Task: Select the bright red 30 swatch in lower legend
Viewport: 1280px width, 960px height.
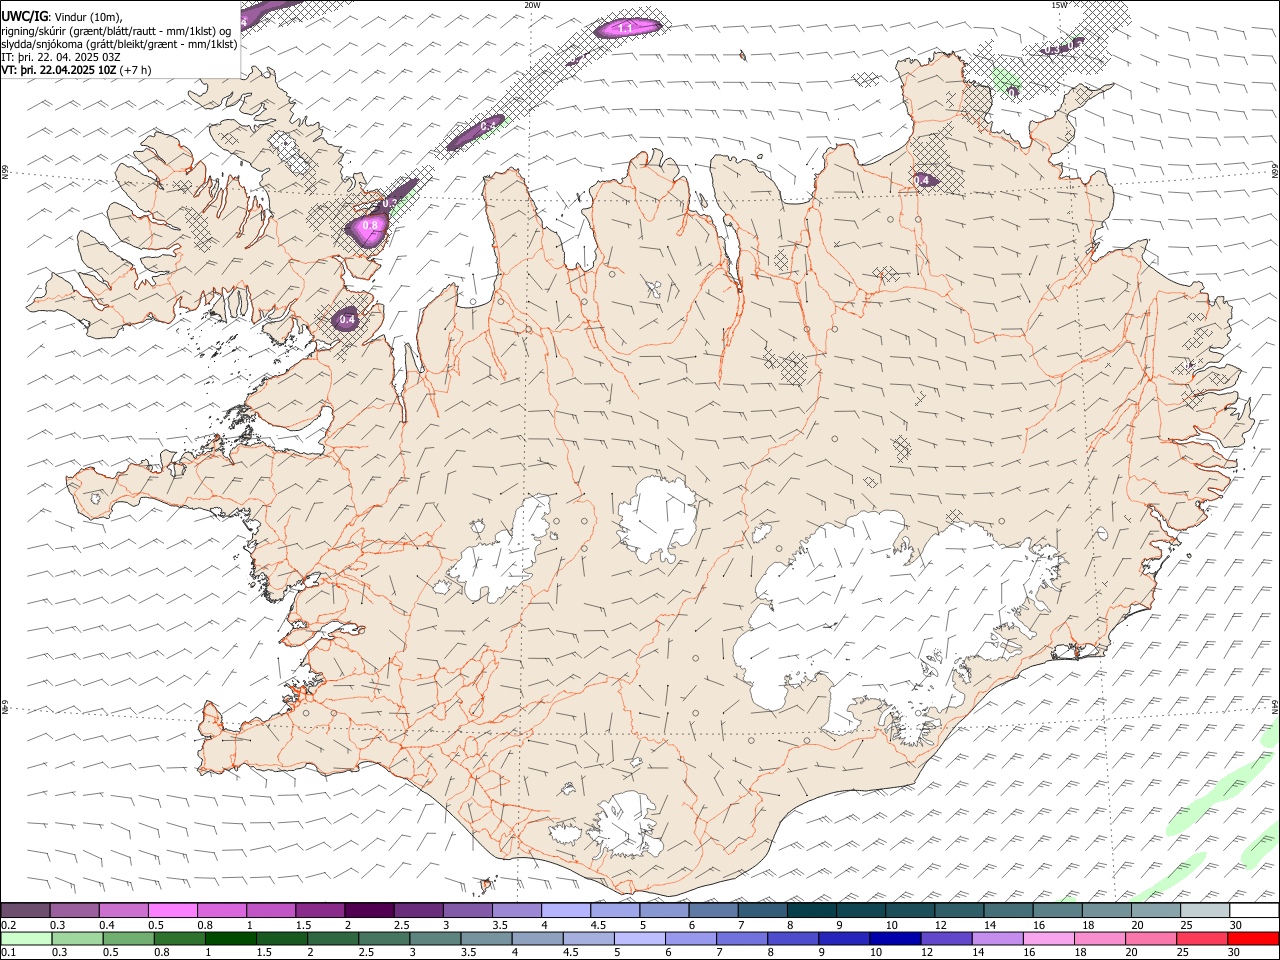Action: point(1253,938)
